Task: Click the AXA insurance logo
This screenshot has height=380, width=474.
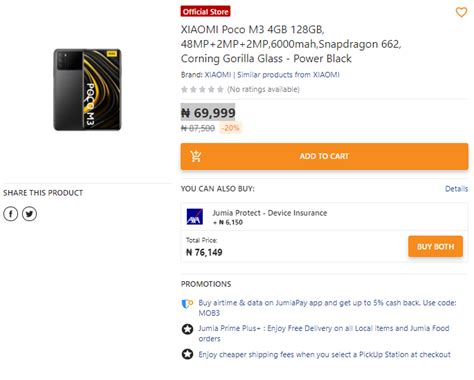Action: click(x=195, y=216)
